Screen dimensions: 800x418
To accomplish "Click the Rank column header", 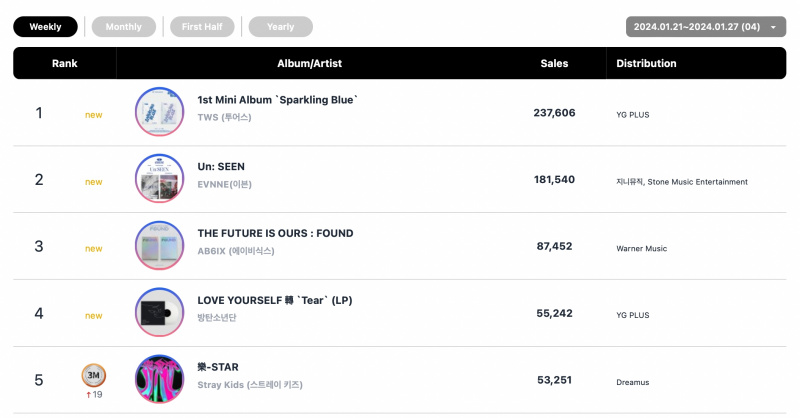I will click(x=64, y=63).
